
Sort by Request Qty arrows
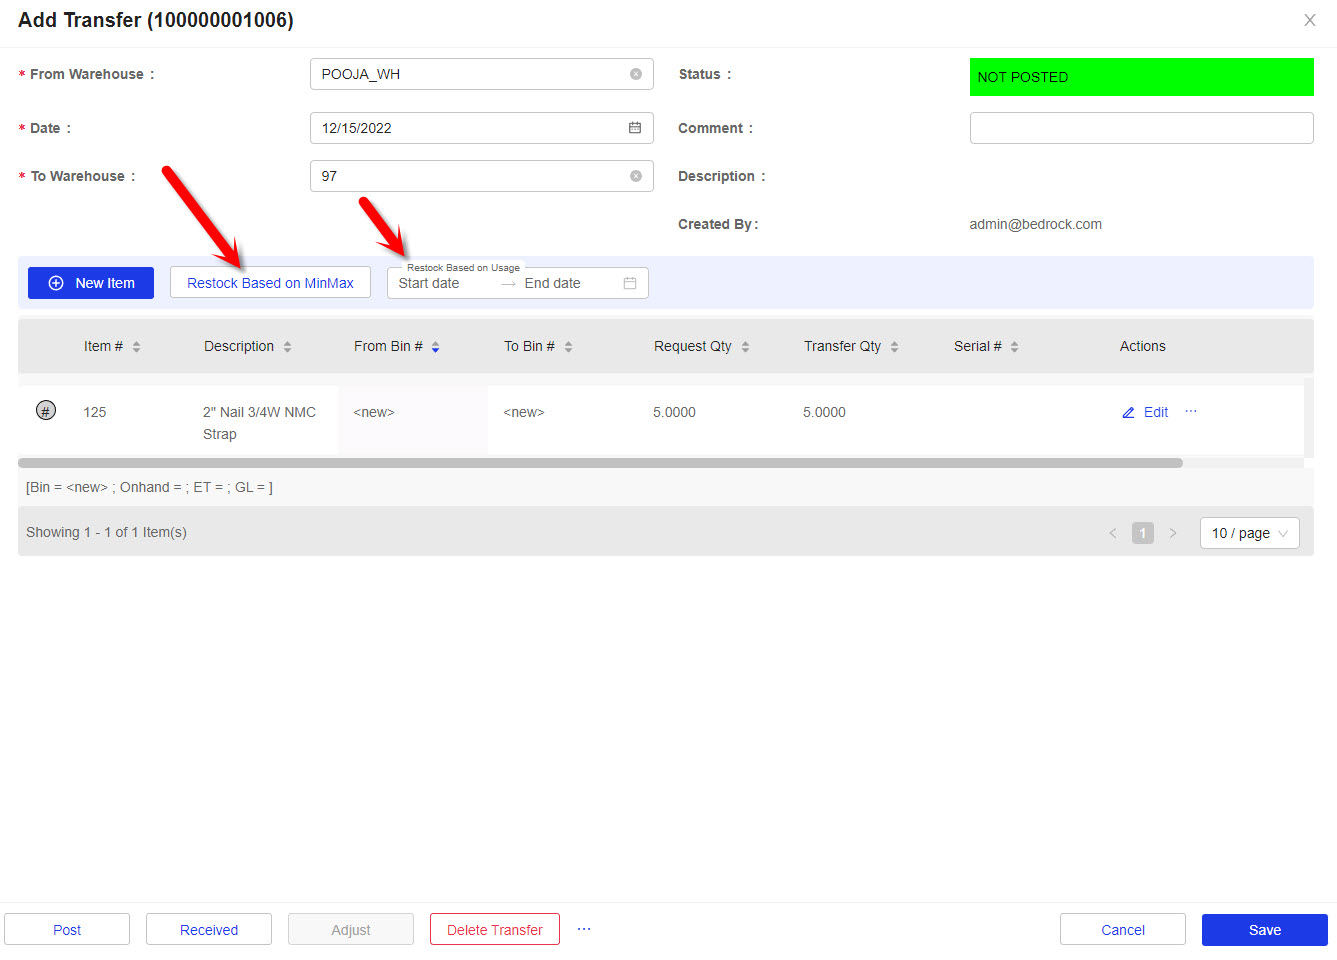pos(745,347)
